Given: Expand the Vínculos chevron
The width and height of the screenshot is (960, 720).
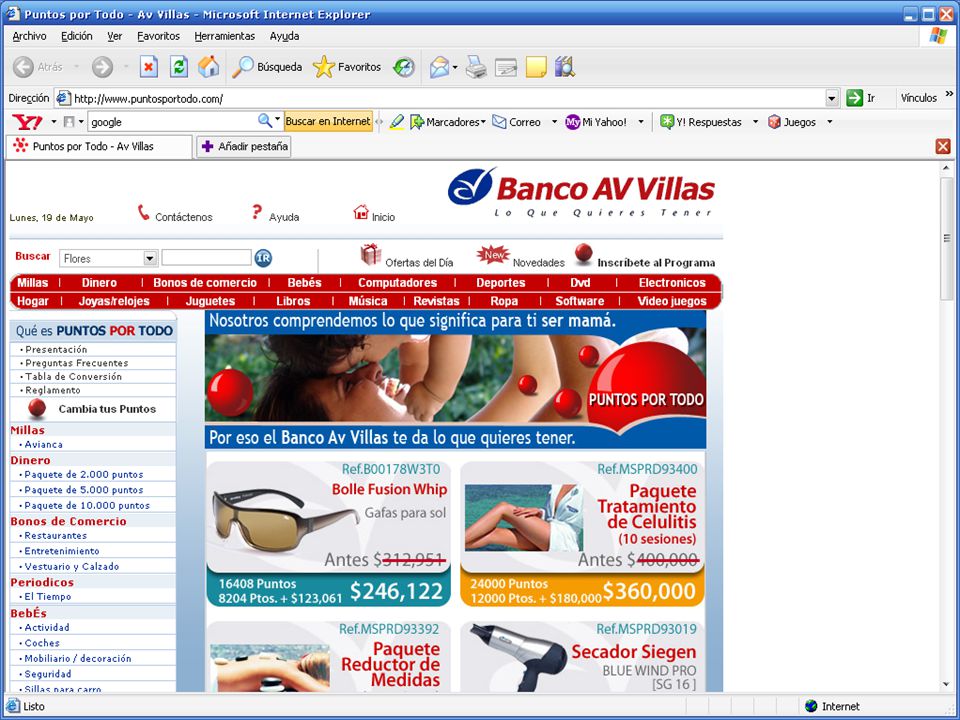Looking at the screenshot, I should click(x=950, y=94).
